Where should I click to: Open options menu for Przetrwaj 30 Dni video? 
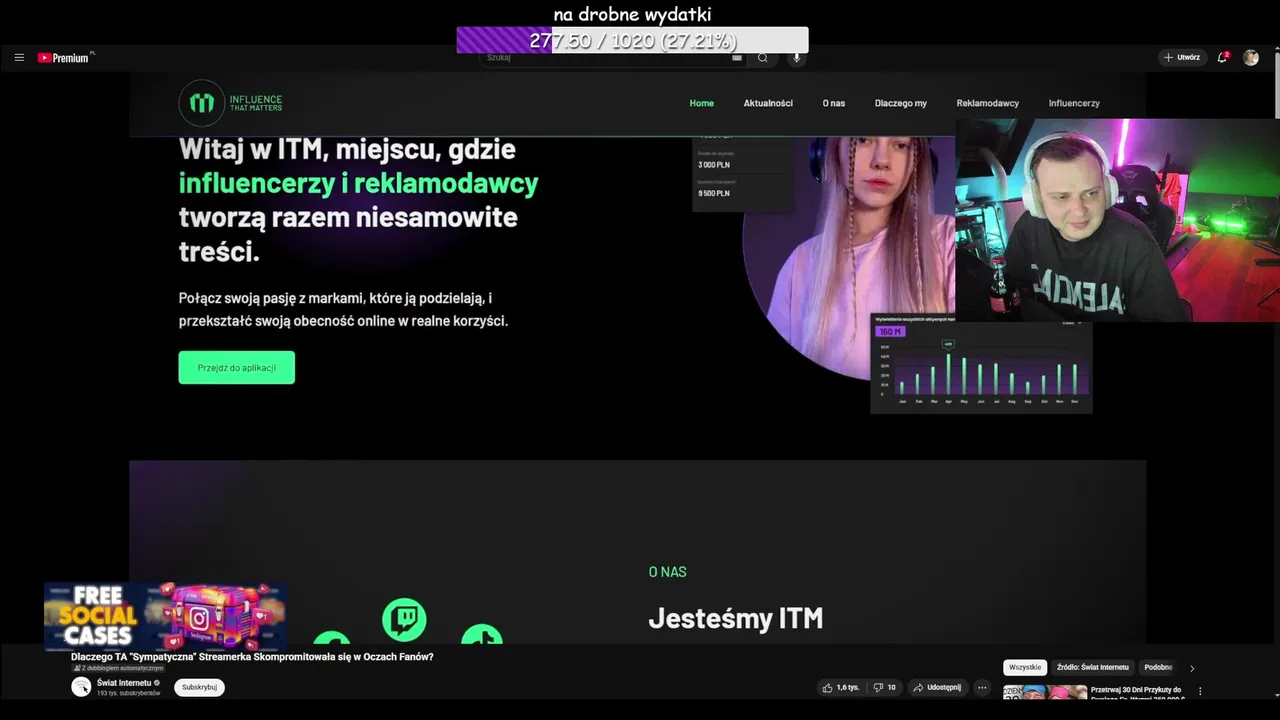(1200, 691)
